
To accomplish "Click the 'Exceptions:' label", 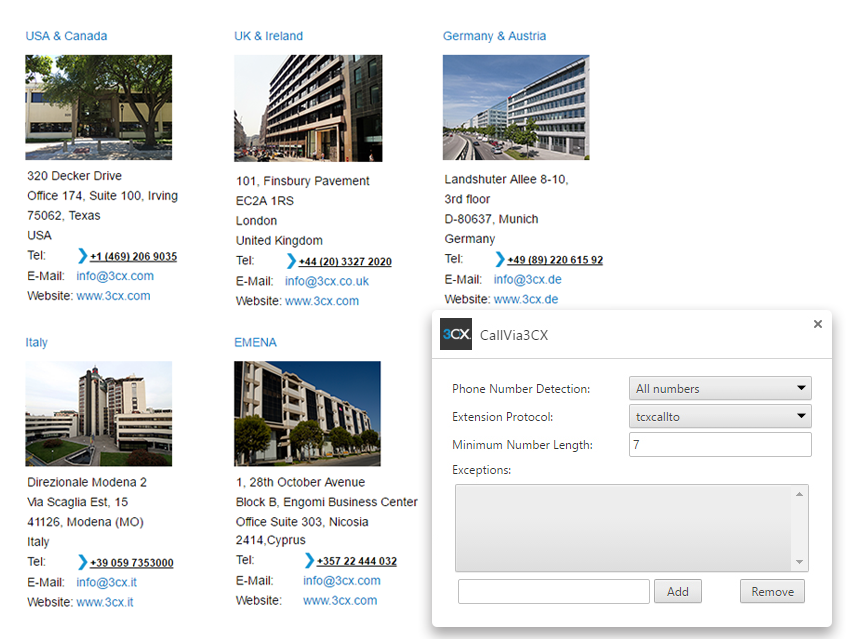I will [x=481, y=470].
